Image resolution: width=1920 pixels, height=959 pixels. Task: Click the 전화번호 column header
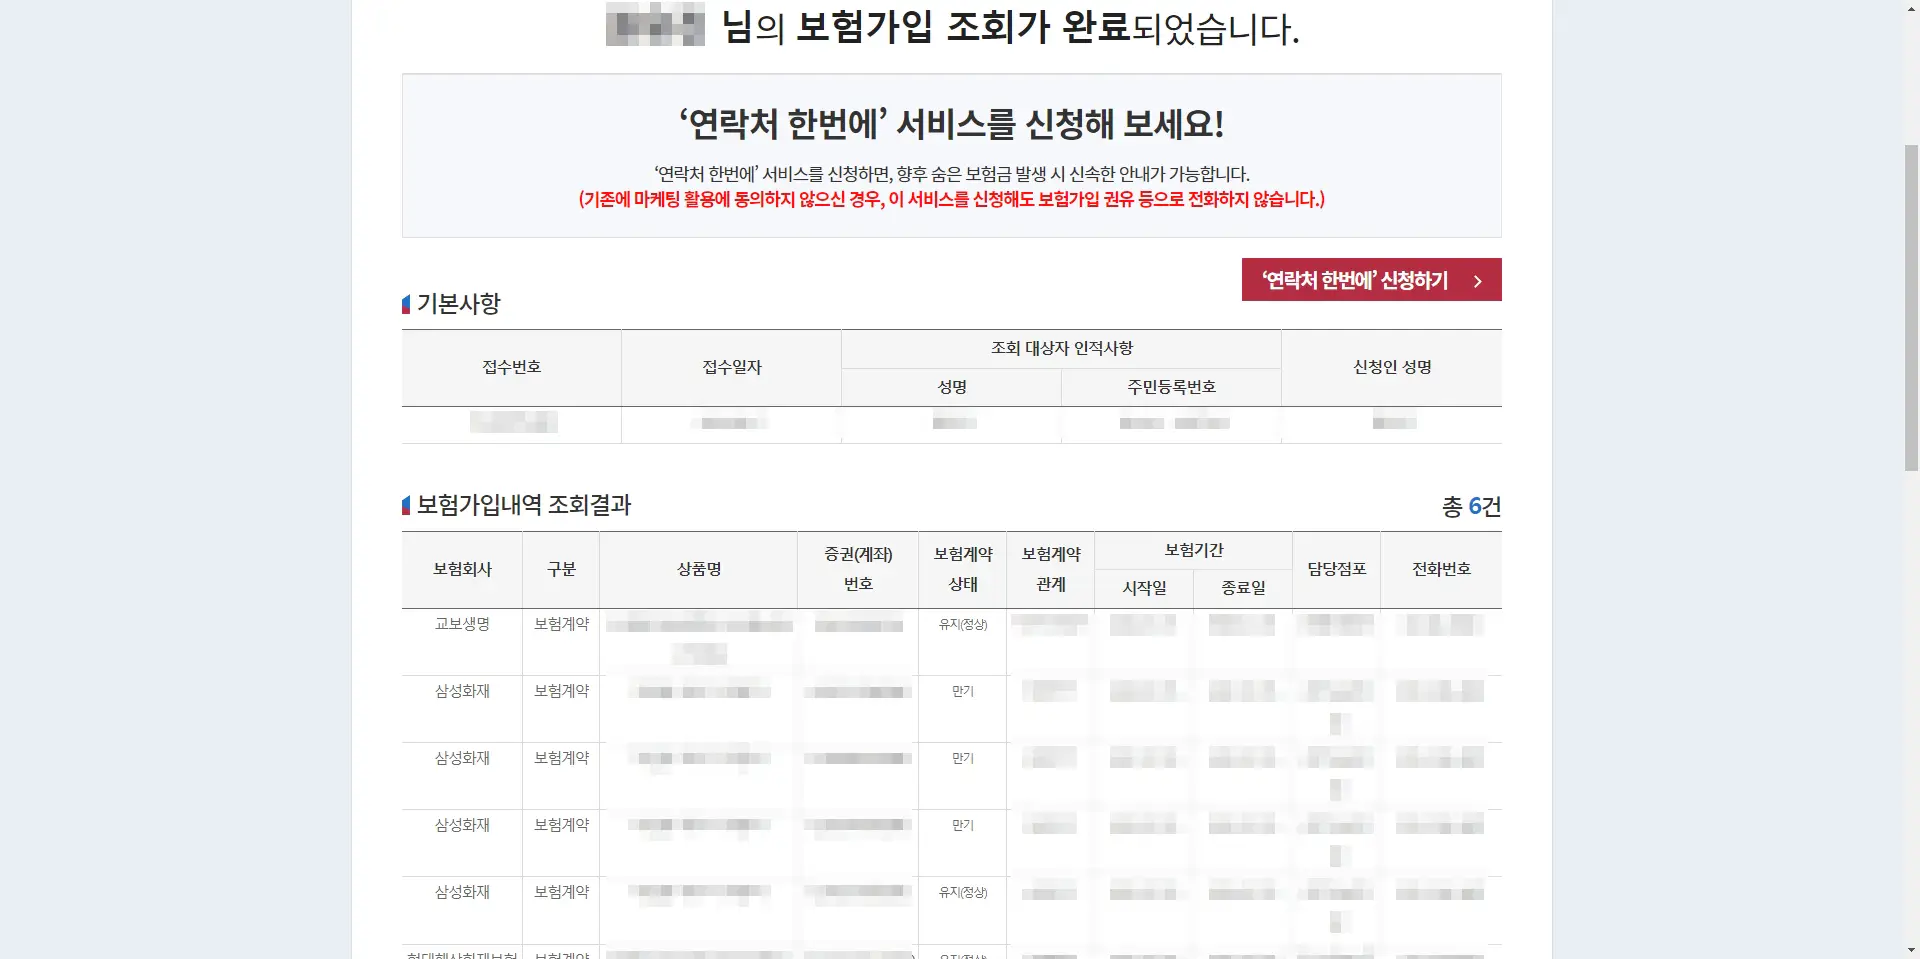point(1441,569)
